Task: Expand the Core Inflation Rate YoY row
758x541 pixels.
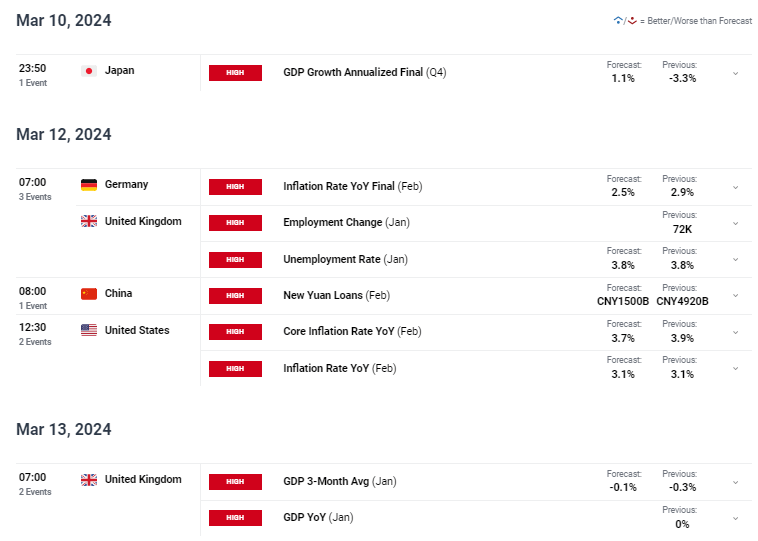Action: [x=735, y=333]
